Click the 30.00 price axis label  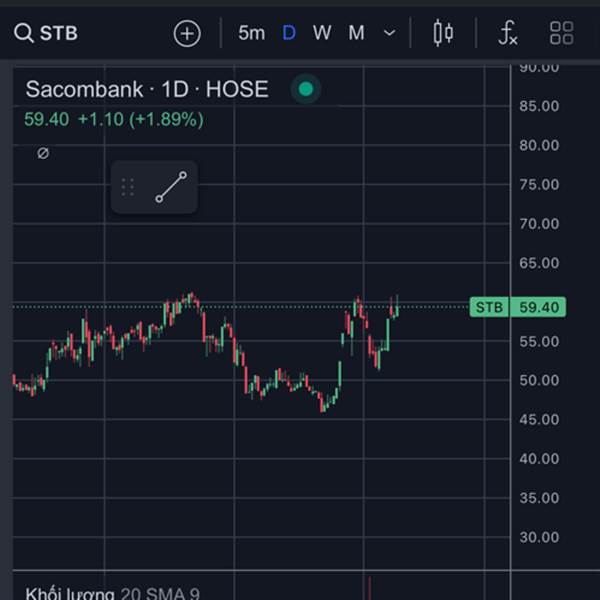(x=539, y=538)
